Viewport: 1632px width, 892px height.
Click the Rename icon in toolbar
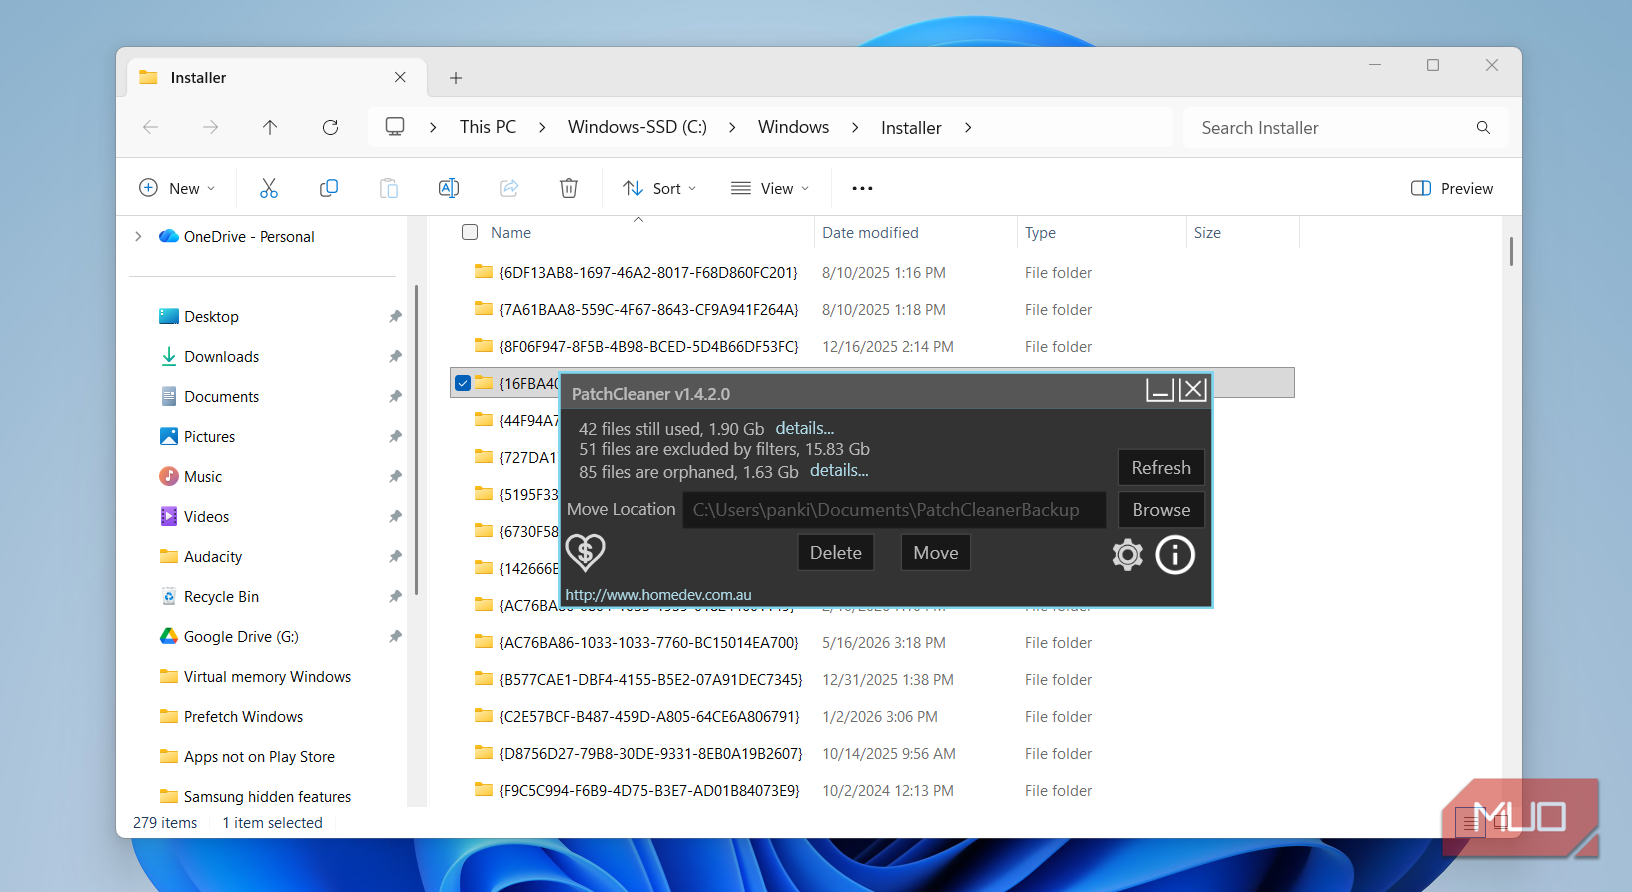click(x=449, y=188)
